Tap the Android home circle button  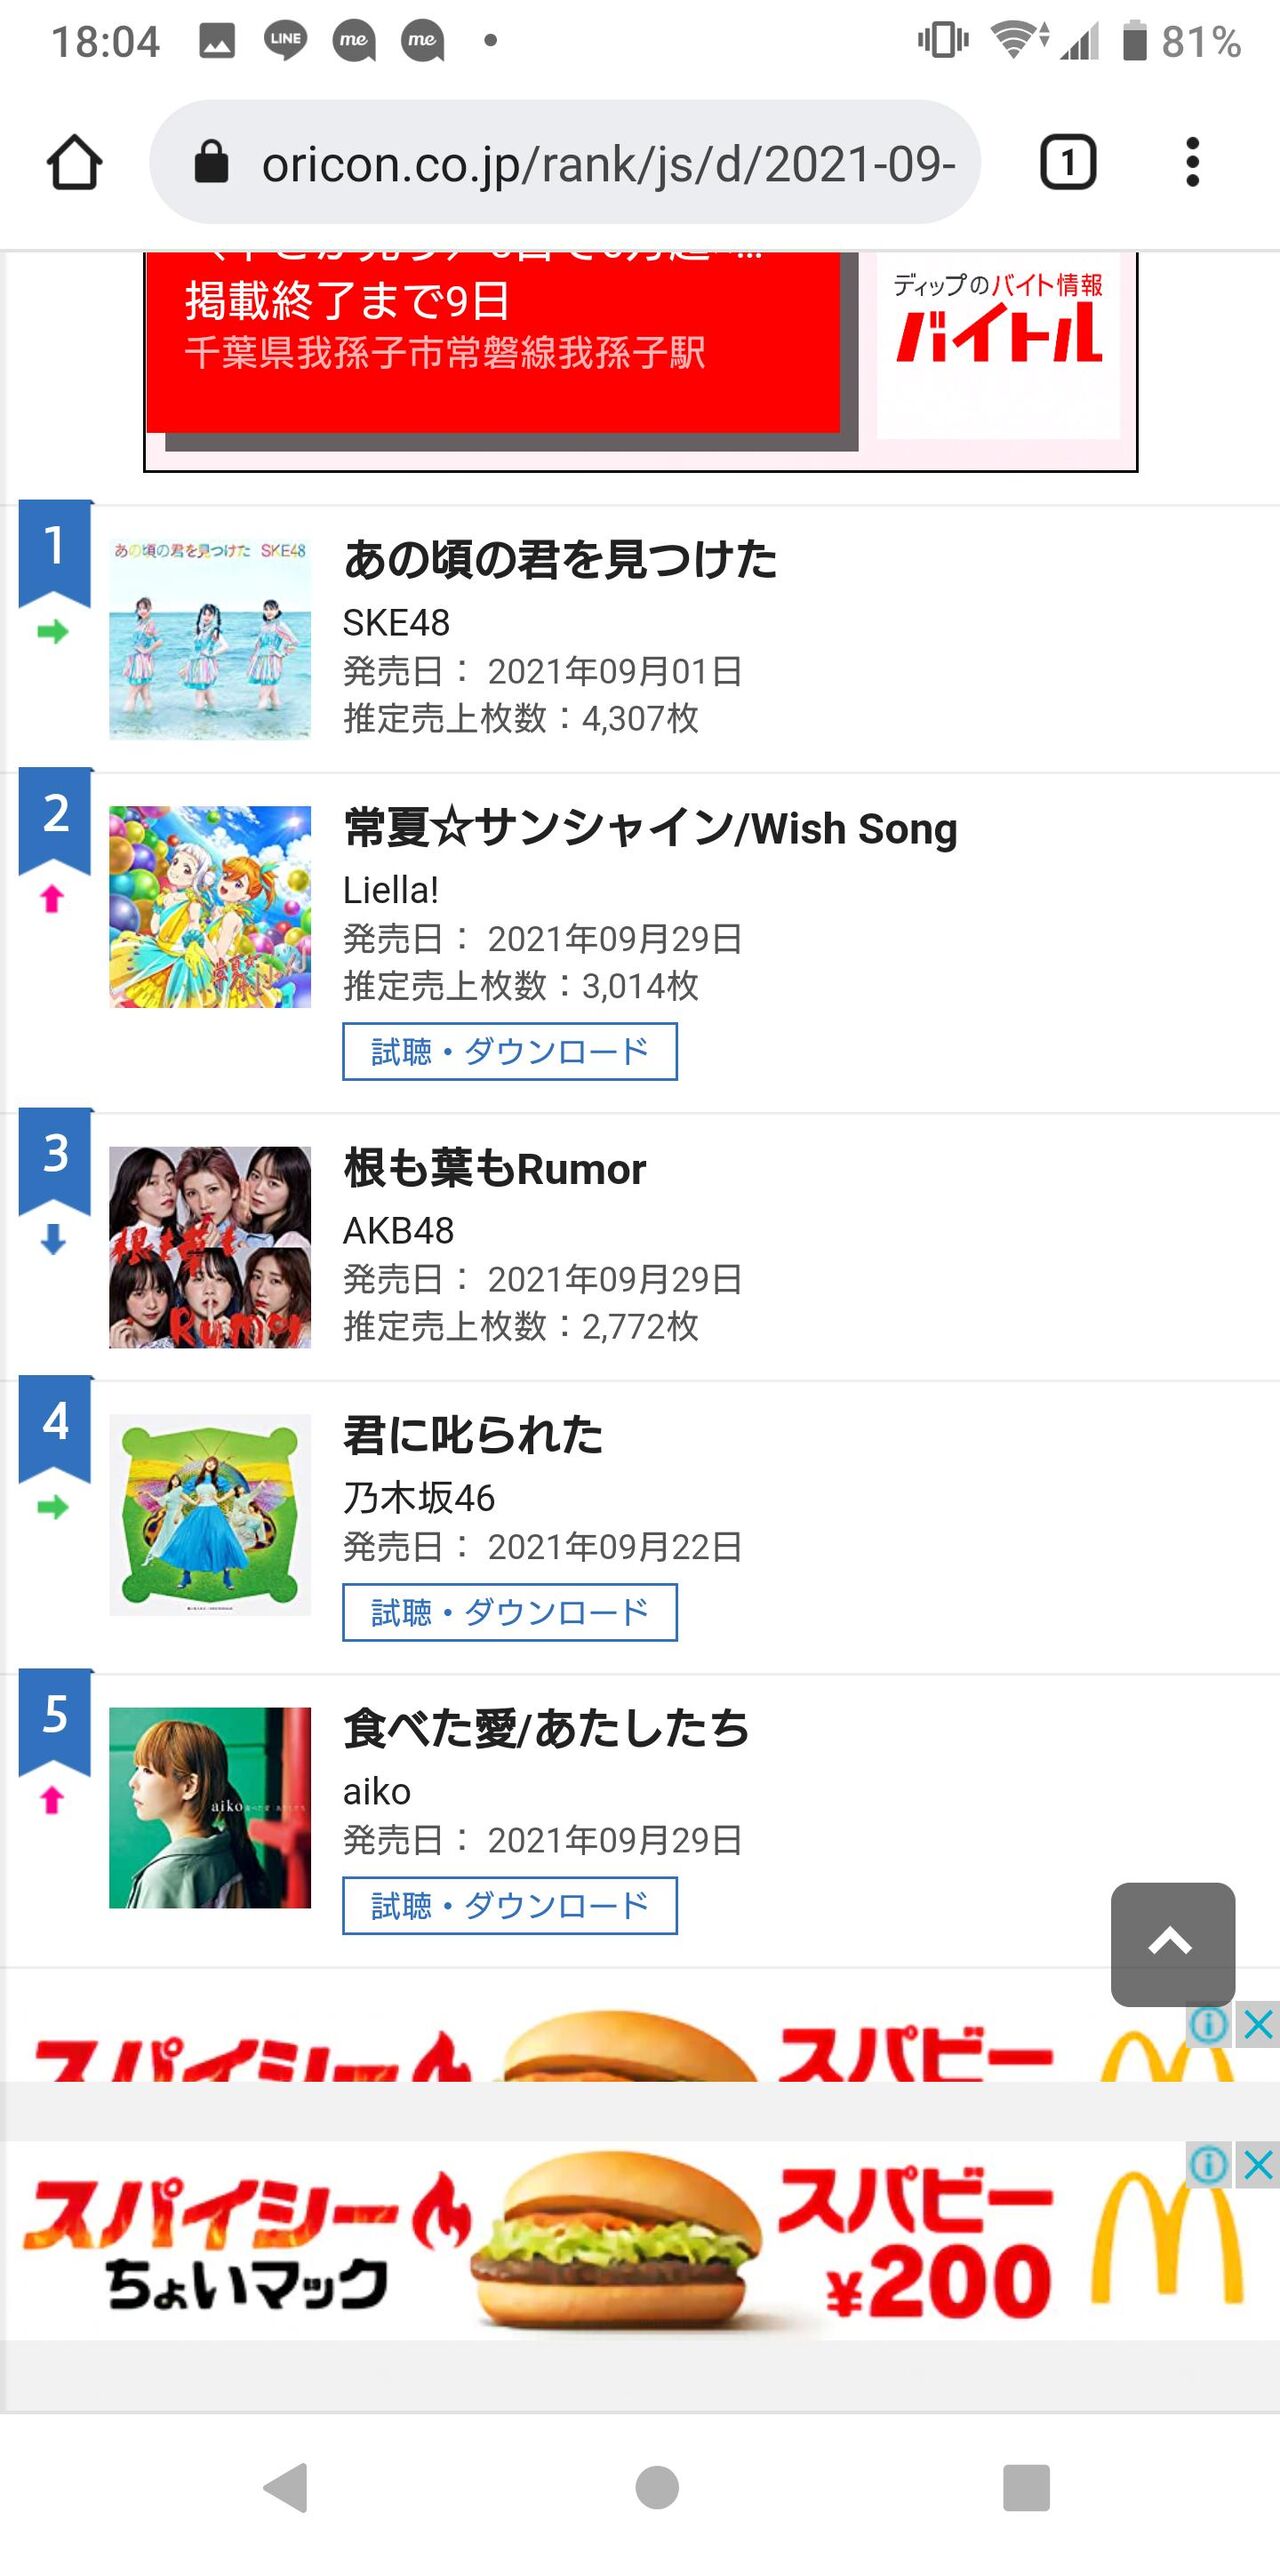click(x=657, y=2487)
